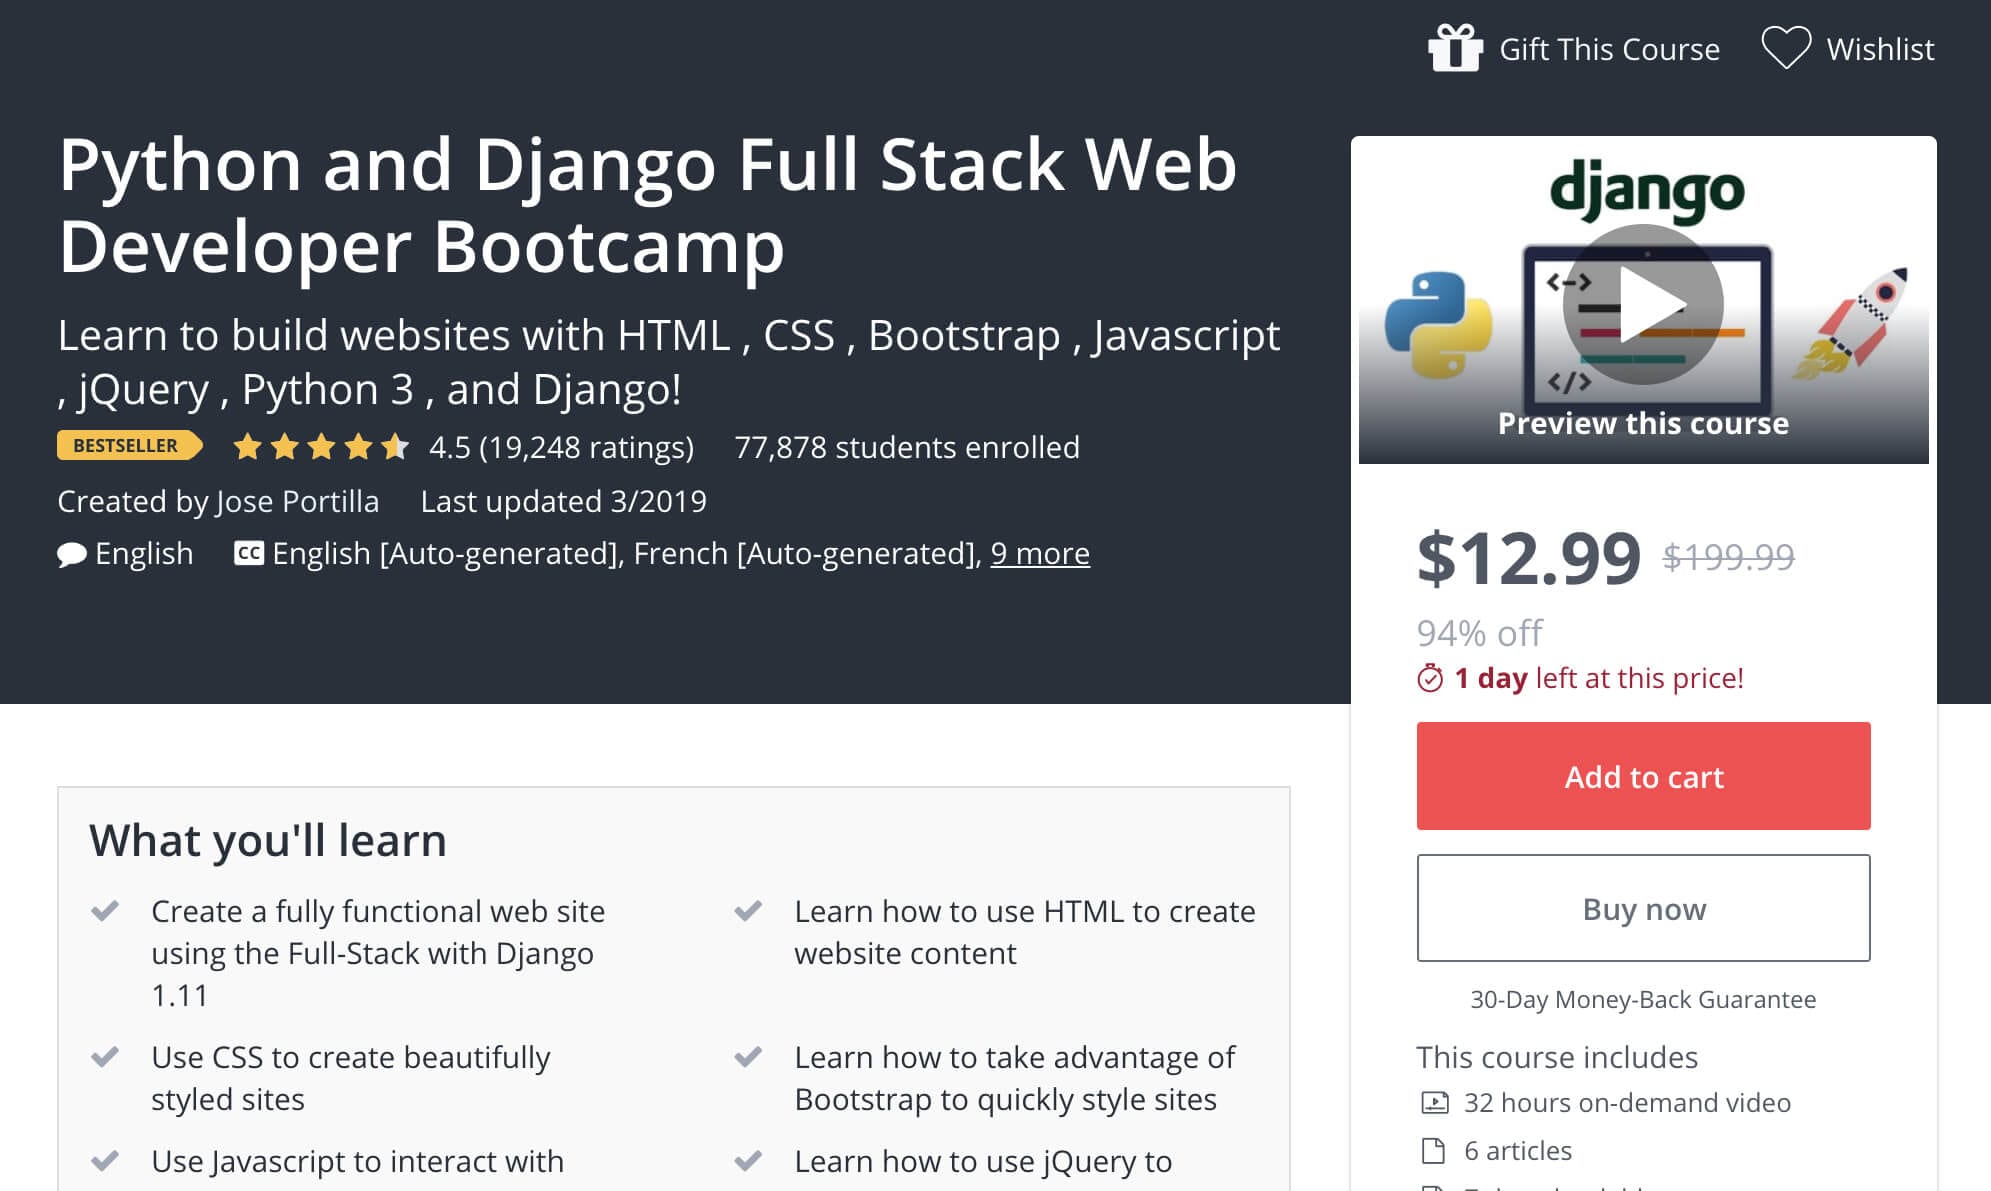The height and width of the screenshot is (1191, 1991).
Task: Click checkmark beside 'Use CSS to create'
Action: click(105, 1056)
